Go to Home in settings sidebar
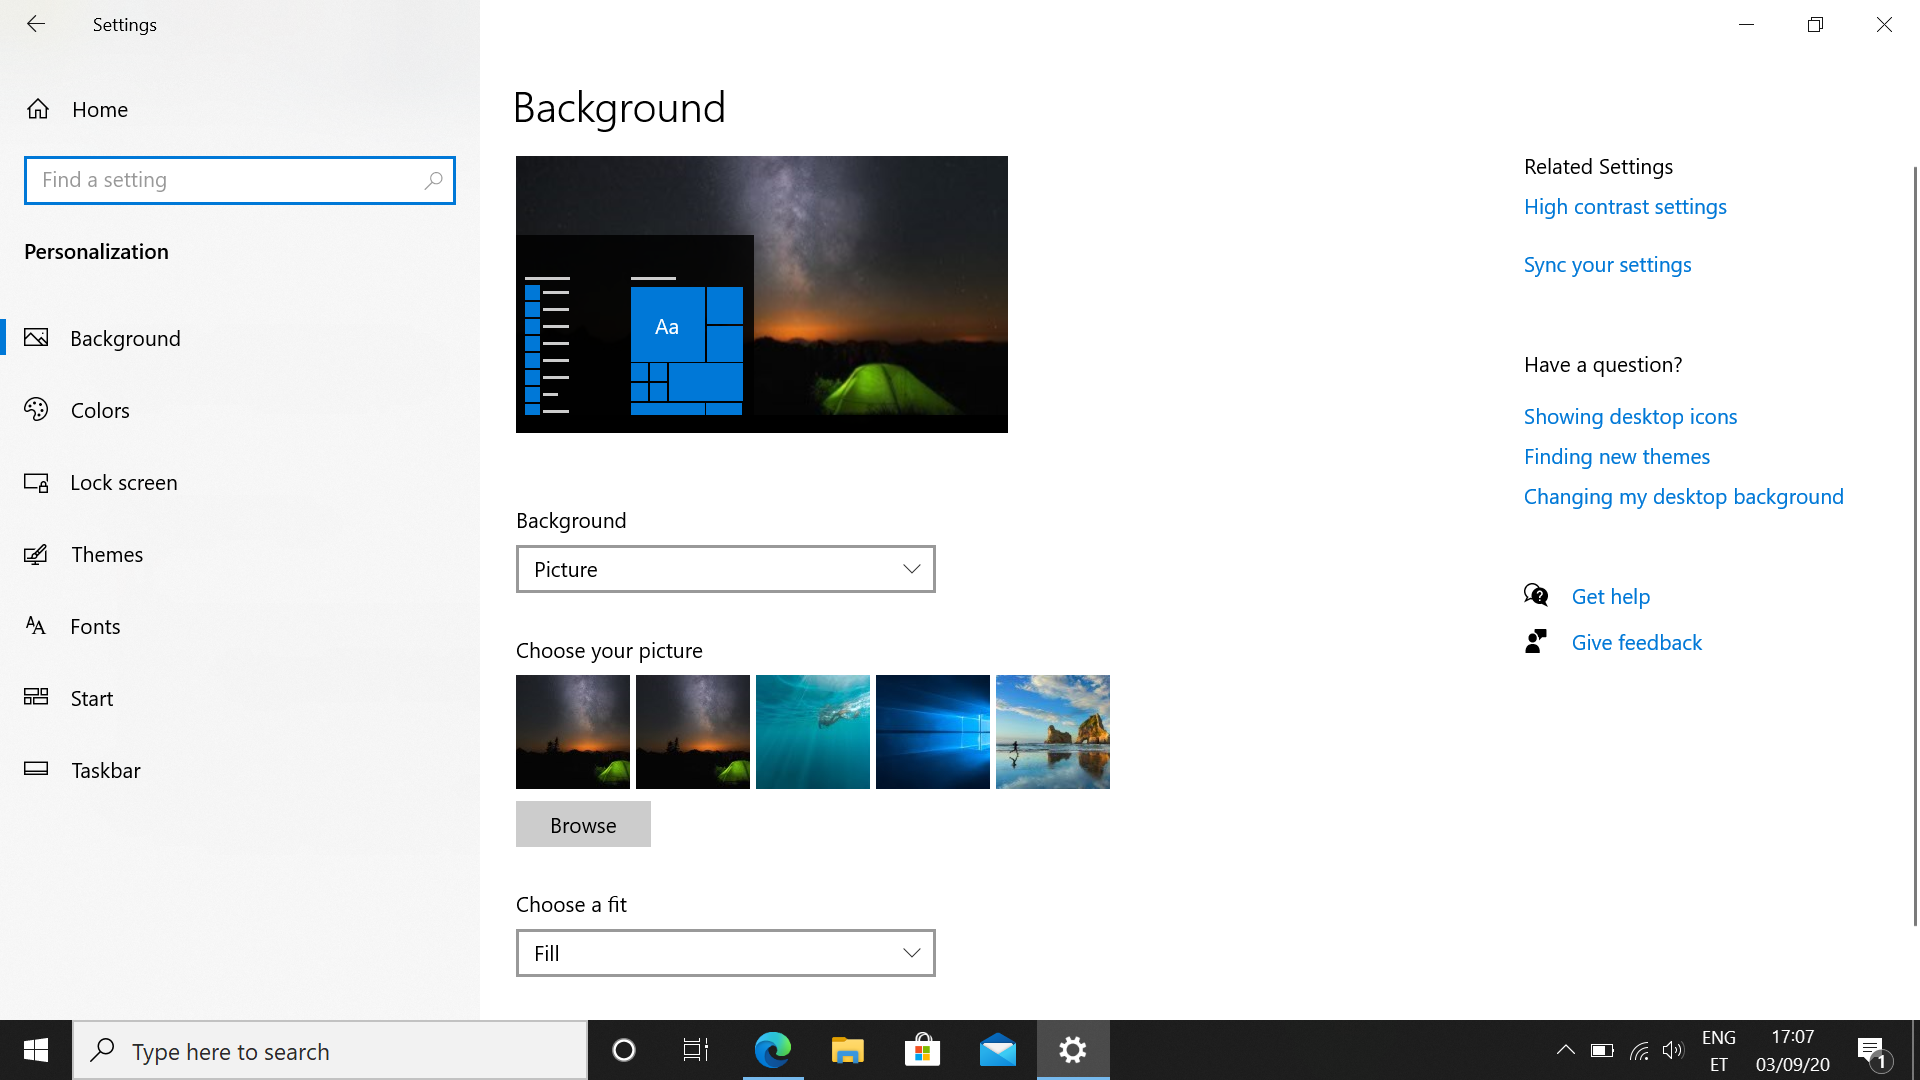The image size is (1920, 1080). [x=99, y=109]
